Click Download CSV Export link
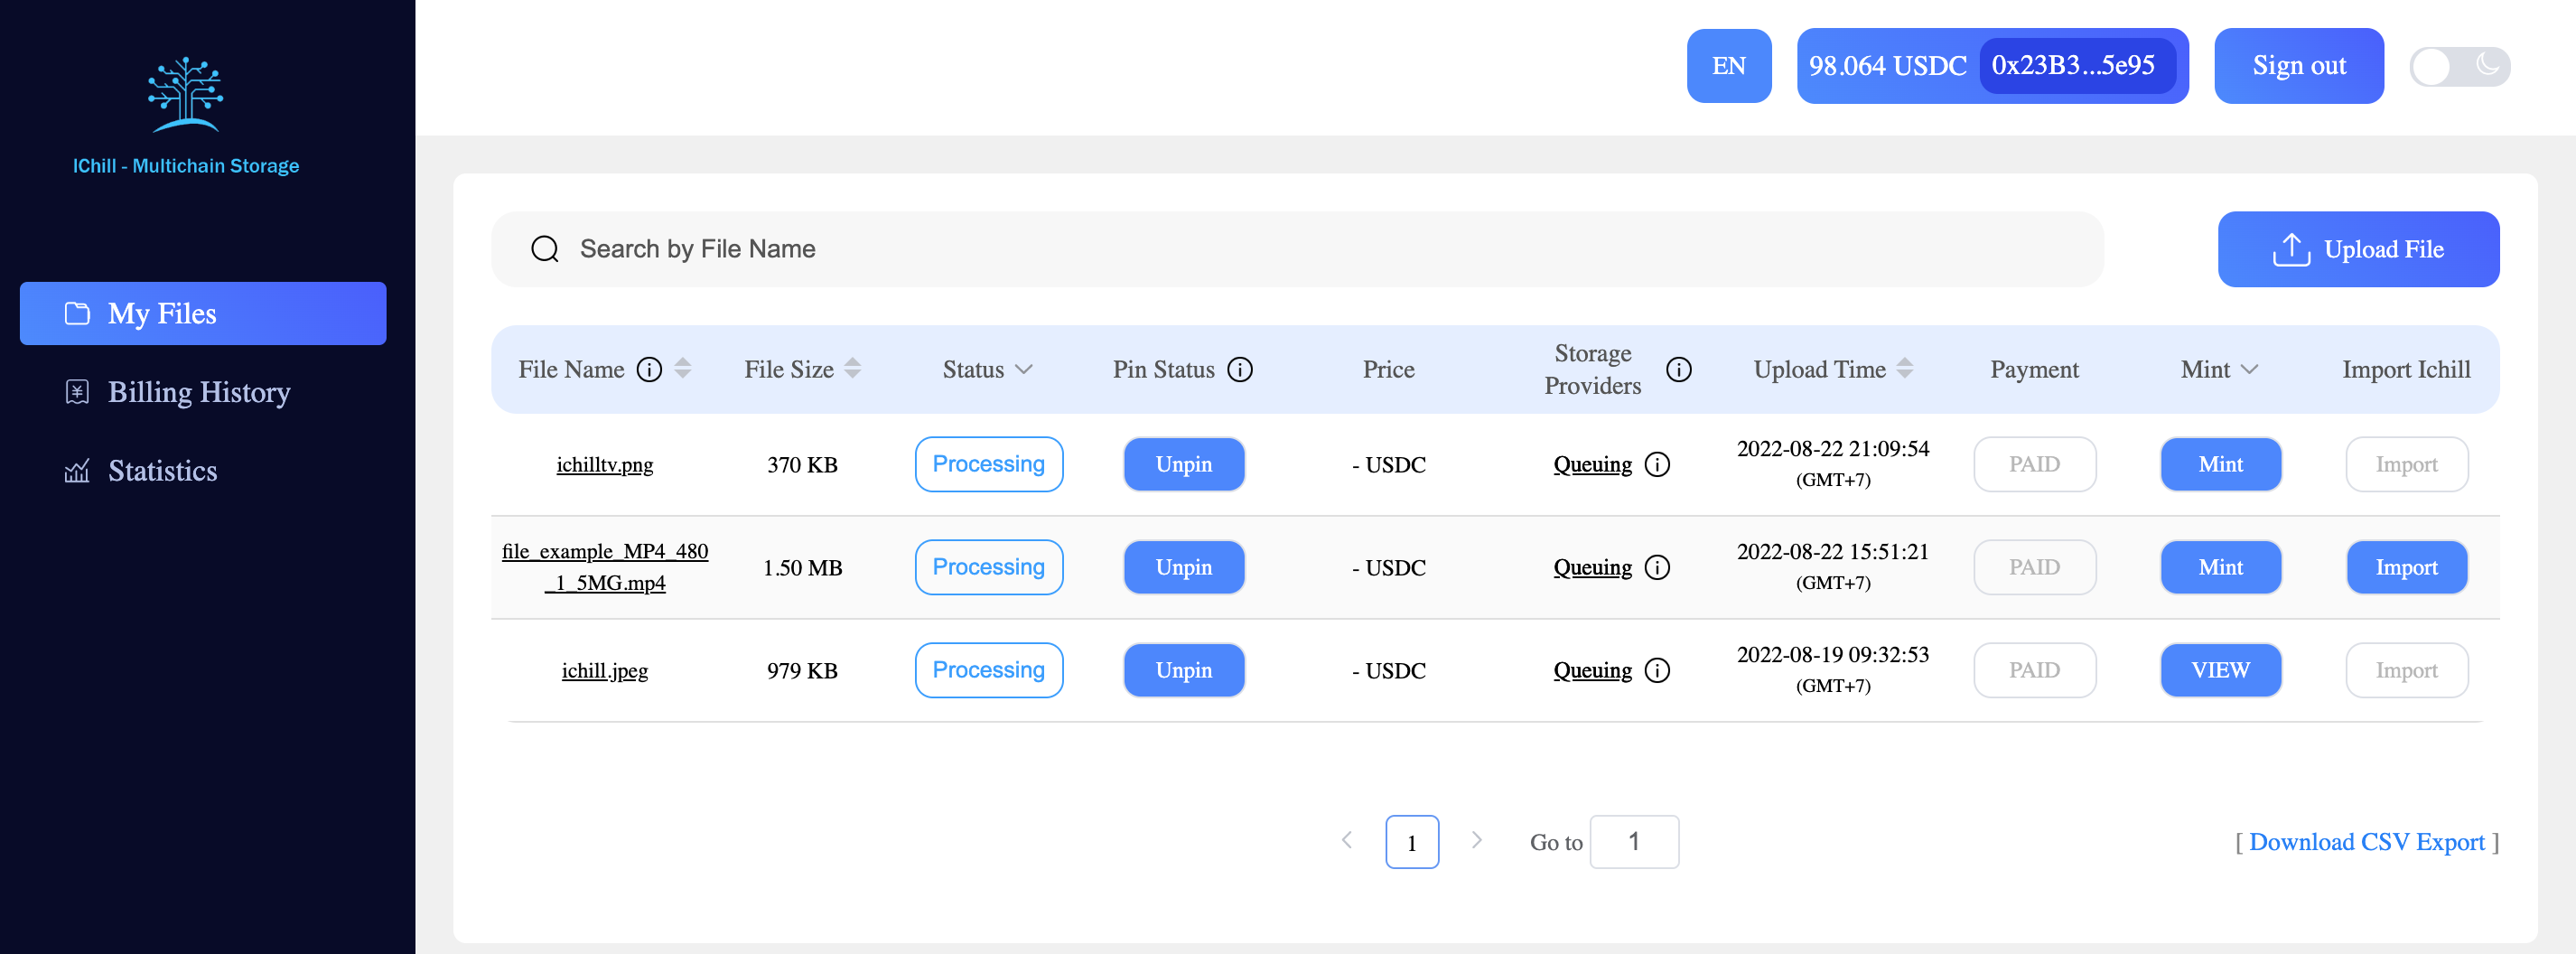2576x954 pixels. click(x=2366, y=842)
